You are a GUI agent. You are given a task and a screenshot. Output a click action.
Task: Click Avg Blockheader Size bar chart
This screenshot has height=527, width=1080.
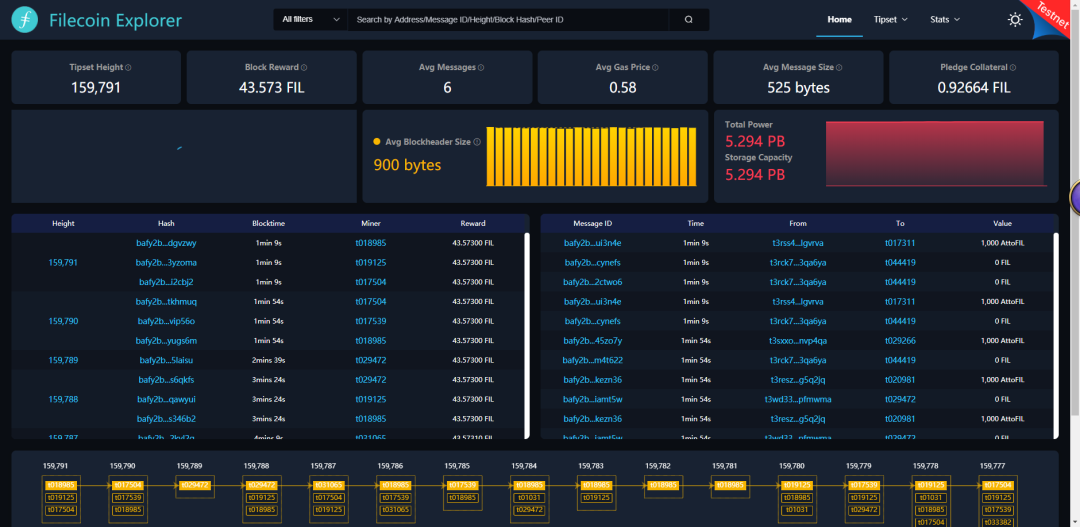coord(592,156)
